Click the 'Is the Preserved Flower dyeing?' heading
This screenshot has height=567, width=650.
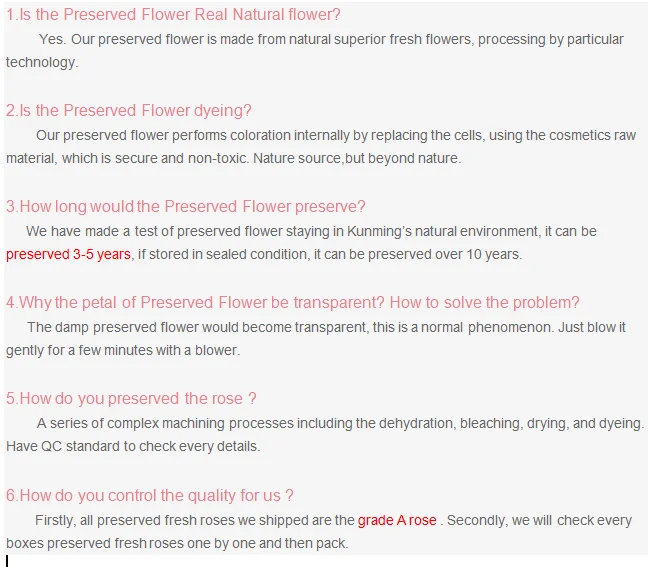[x=129, y=110]
